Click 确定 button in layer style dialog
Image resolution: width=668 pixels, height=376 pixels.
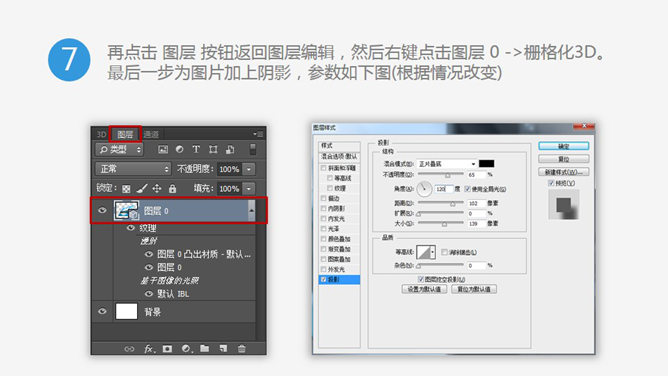tap(564, 146)
